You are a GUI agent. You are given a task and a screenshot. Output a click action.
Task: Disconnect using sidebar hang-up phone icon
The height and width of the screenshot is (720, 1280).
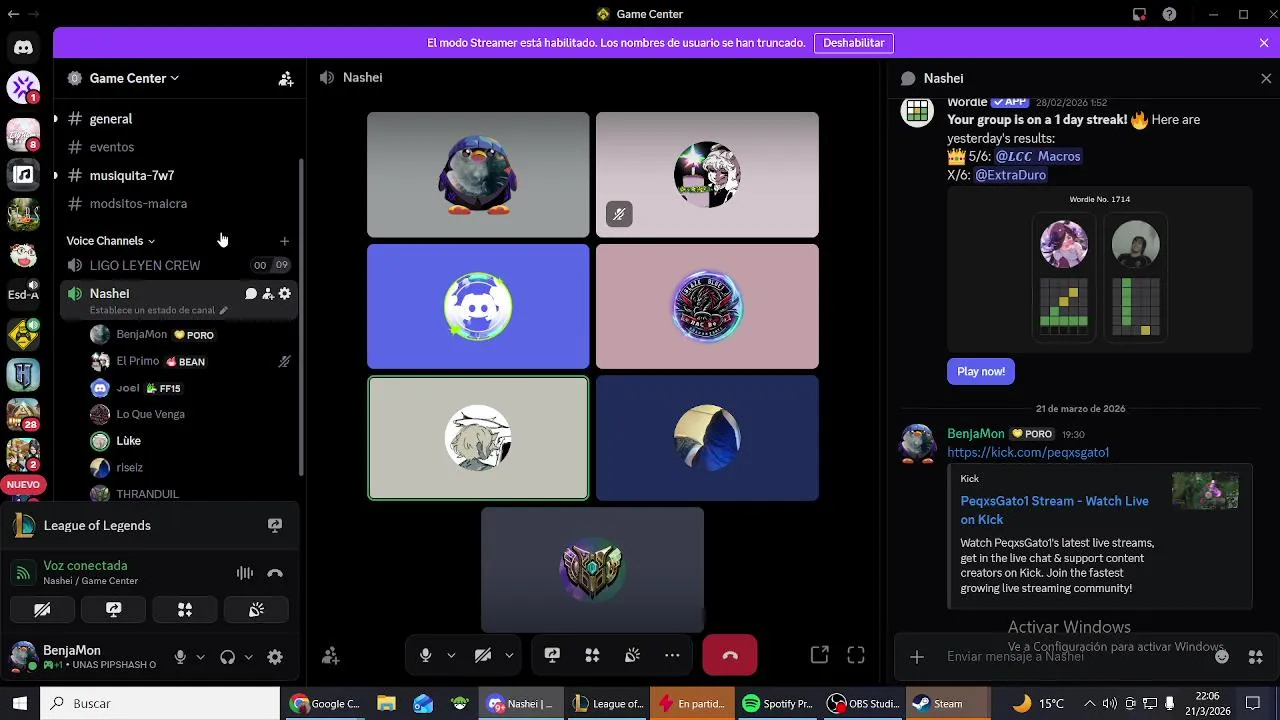pos(275,573)
